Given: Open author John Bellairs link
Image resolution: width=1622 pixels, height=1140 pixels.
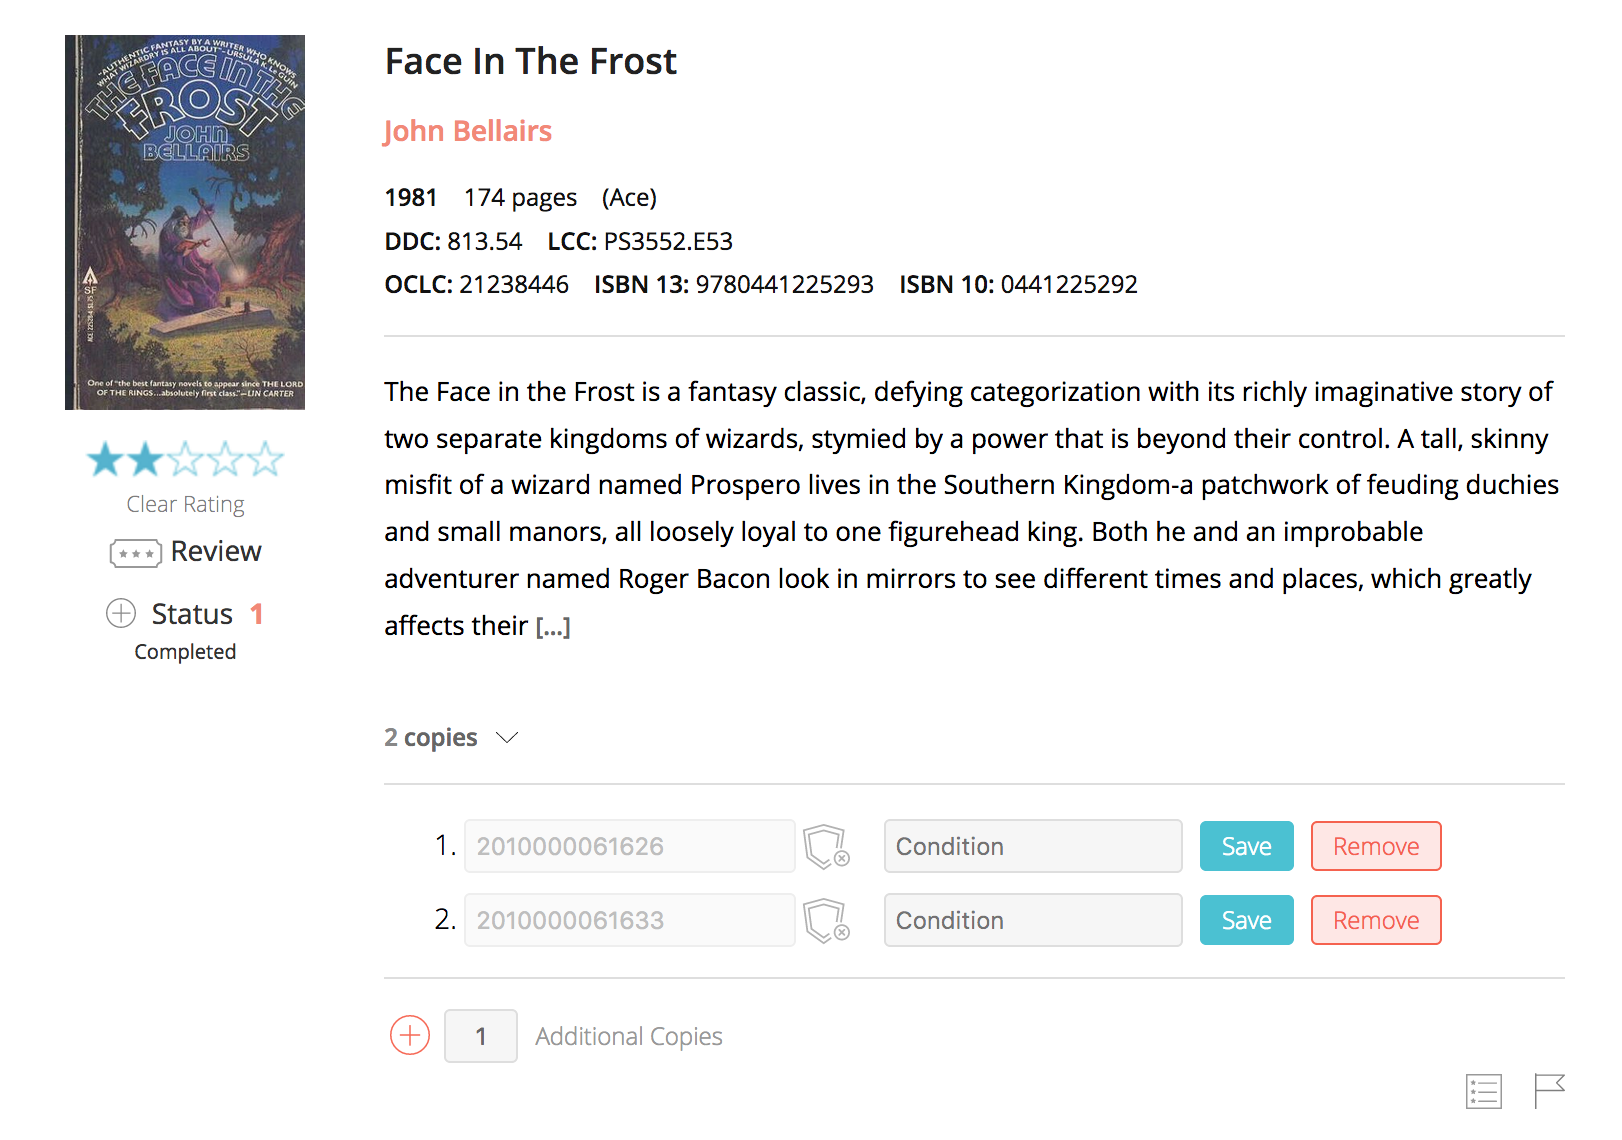Looking at the screenshot, I should pos(467,131).
